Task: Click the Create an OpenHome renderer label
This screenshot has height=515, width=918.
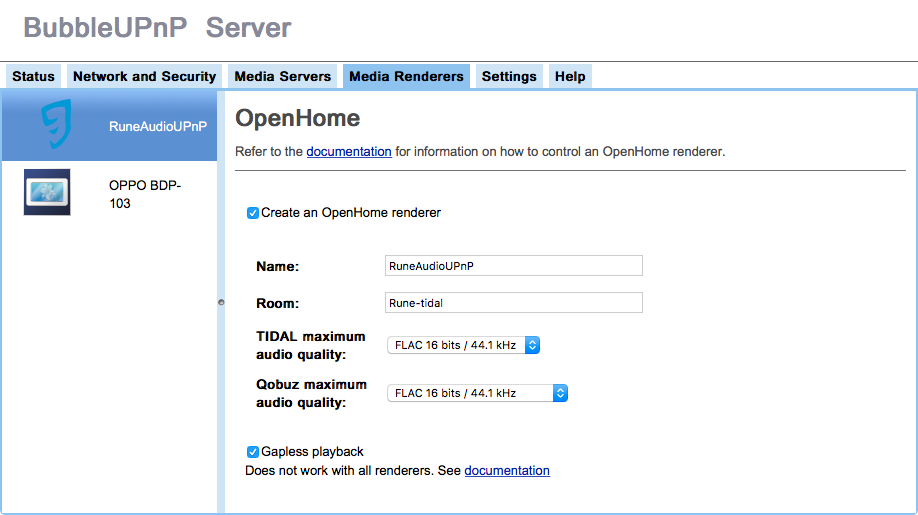Action: click(x=351, y=213)
